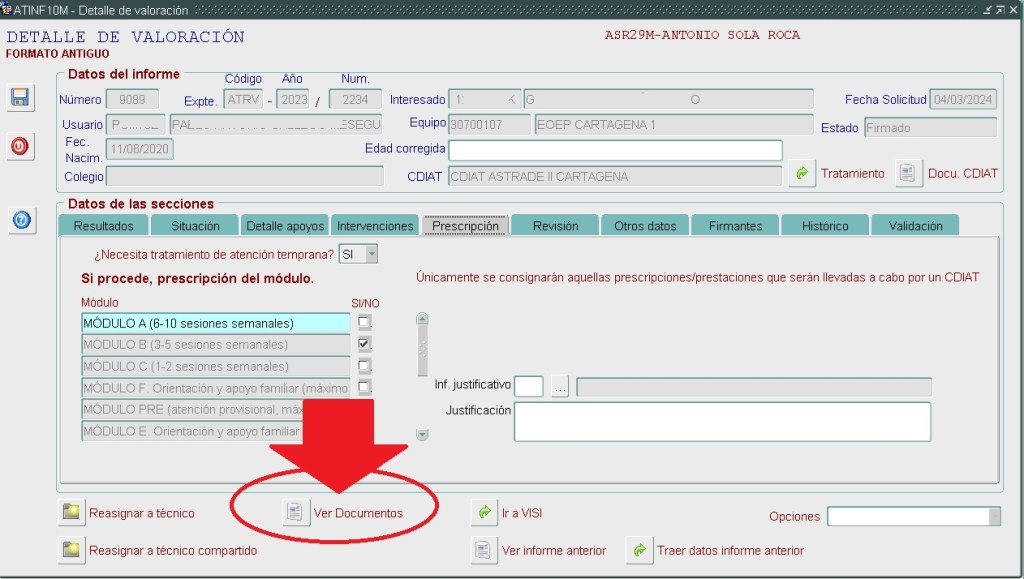The width and height of the screenshot is (1024, 579).
Task: Click the Reasignar a técnico icon
Action: [71, 513]
